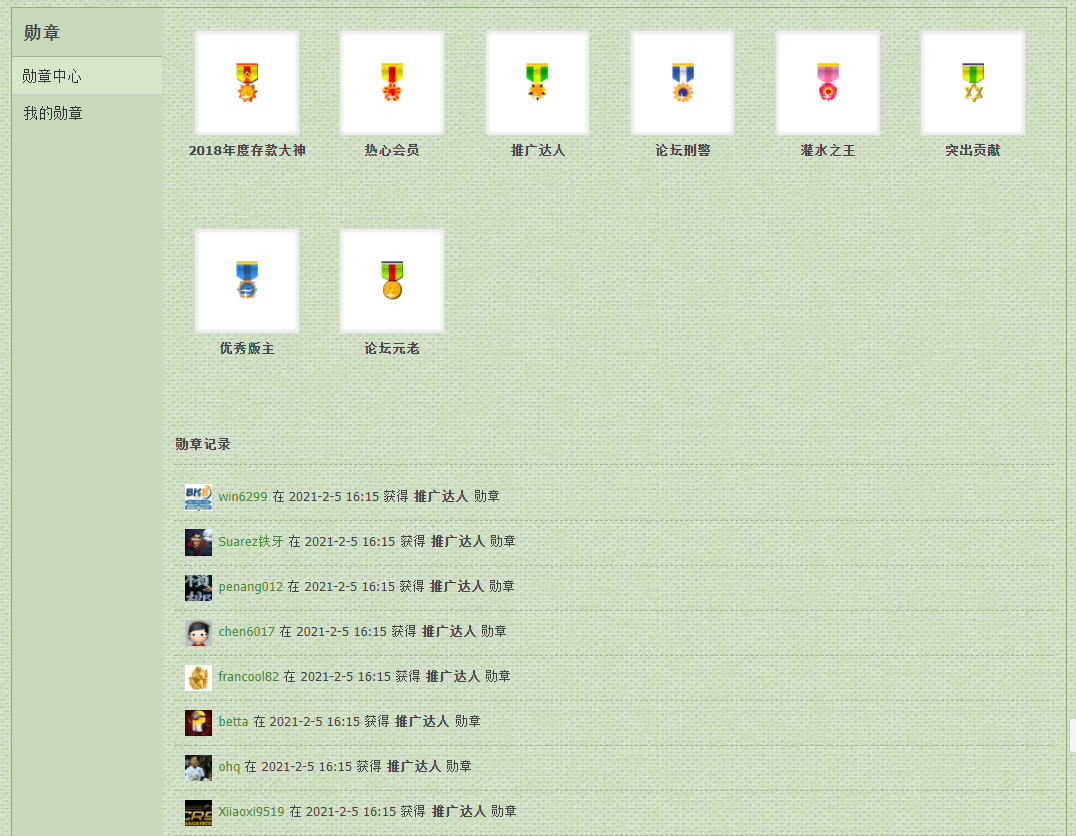Open francool82 user link

248,677
